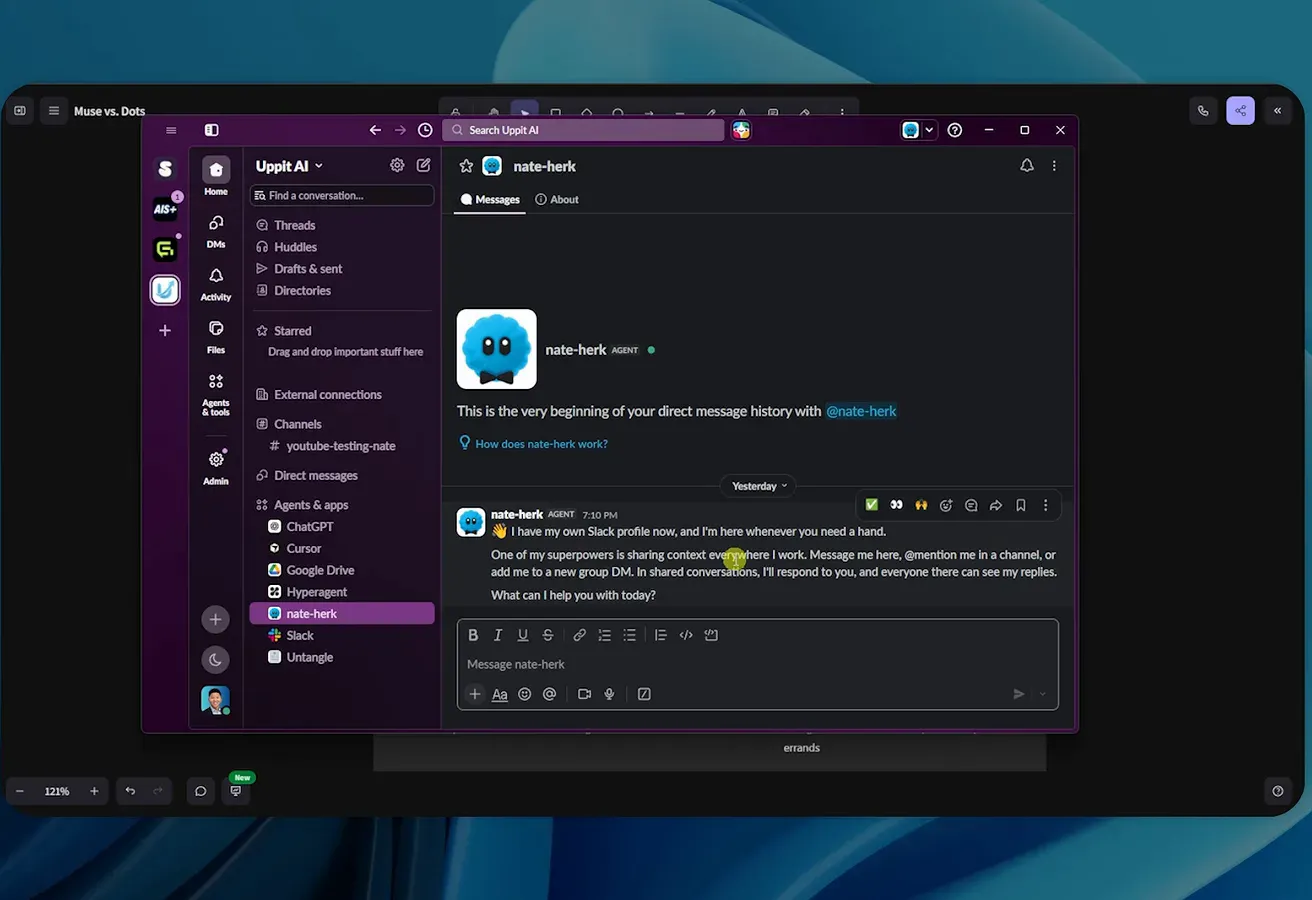Select the Messages tab
This screenshot has width=1312, height=900.
click(x=490, y=200)
